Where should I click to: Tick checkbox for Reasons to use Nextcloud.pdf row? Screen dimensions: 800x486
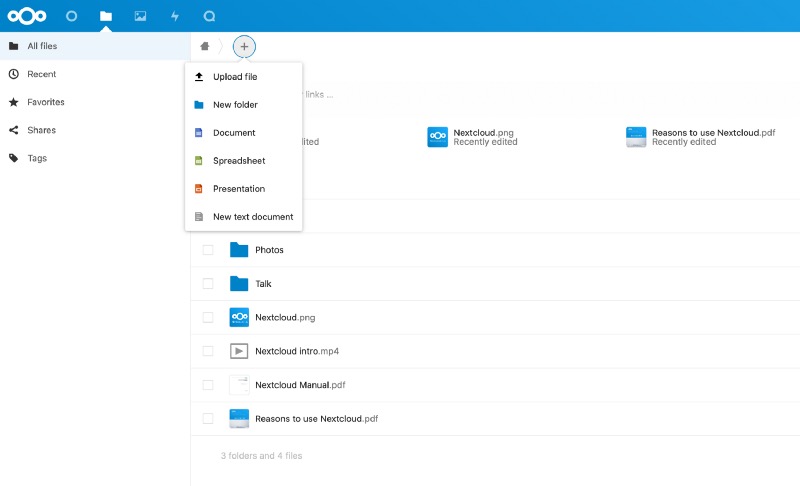click(x=208, y=419)
